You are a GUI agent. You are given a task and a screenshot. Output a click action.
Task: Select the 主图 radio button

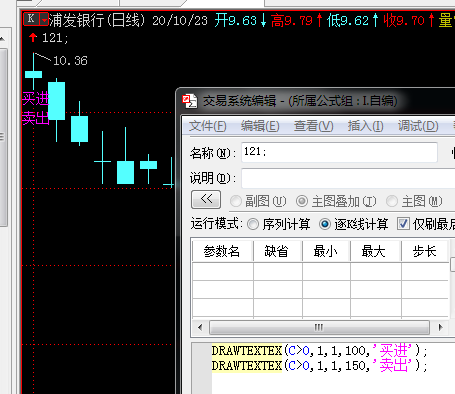tap(392, 201)
